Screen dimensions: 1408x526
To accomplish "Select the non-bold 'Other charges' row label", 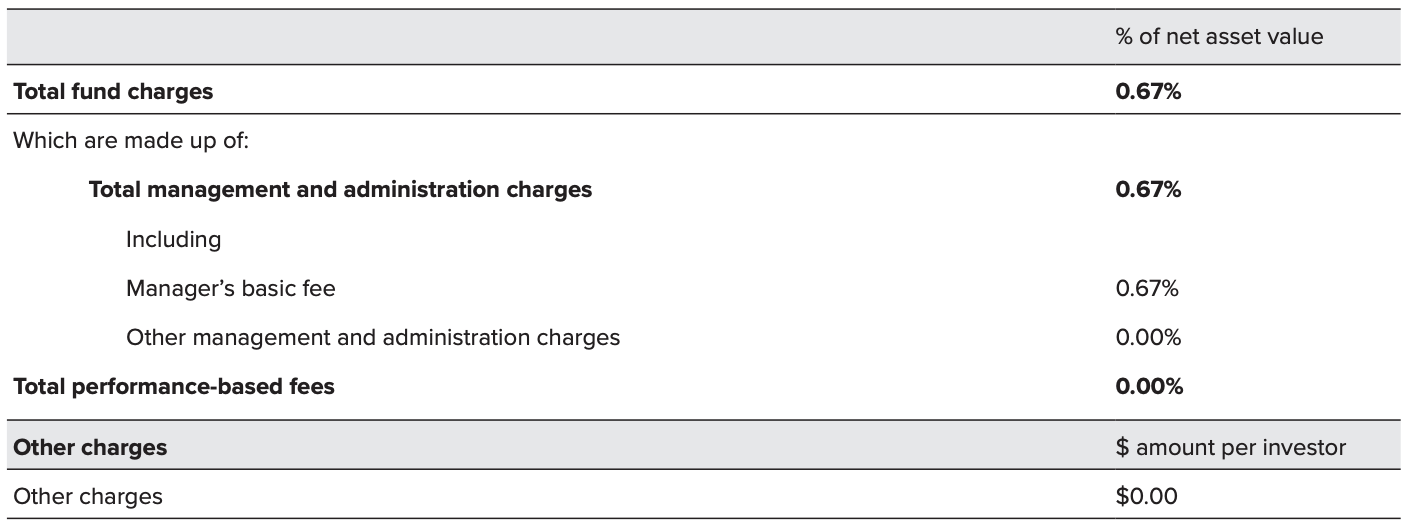I will click(x=88, y=496).
